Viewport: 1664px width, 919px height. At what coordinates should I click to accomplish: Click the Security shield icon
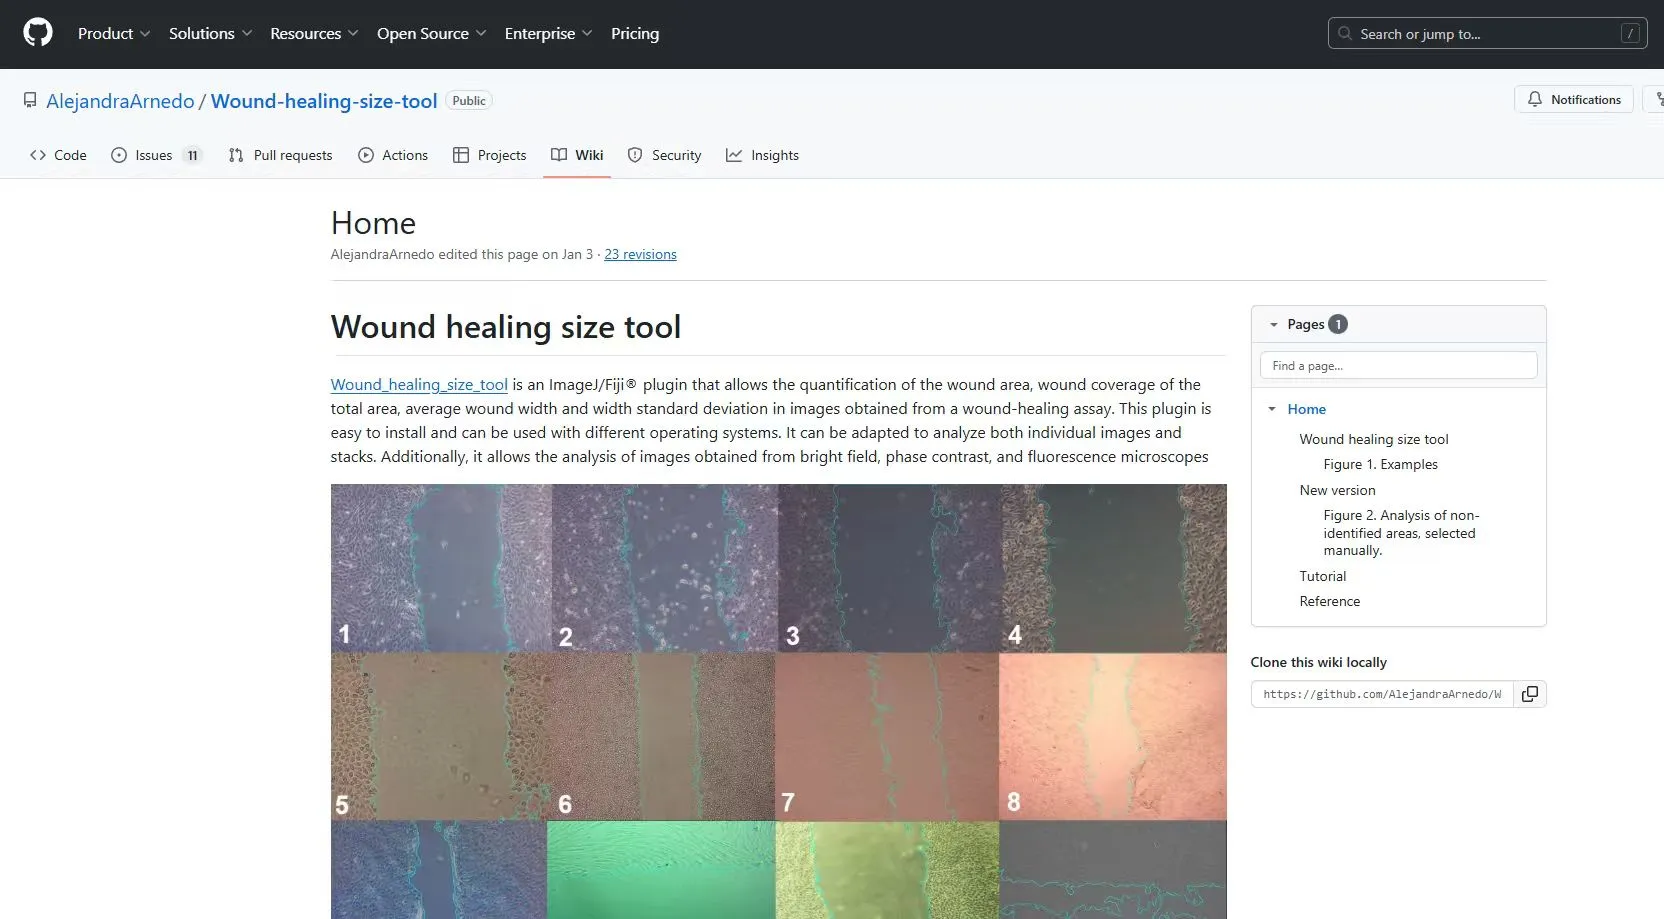635,155
